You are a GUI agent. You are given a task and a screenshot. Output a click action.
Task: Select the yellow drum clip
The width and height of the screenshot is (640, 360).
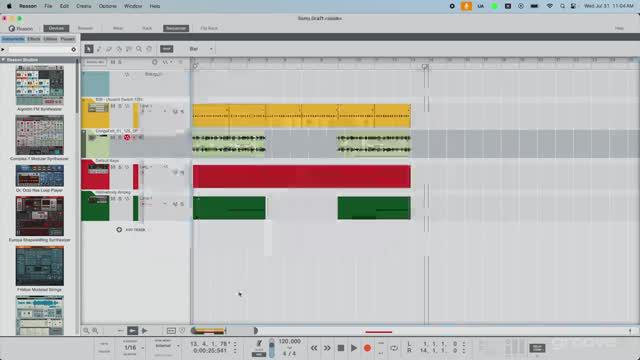[x=302, y=116]
